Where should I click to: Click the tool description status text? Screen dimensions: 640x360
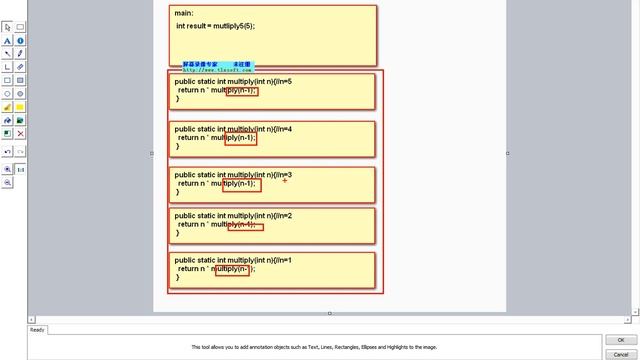314,347
